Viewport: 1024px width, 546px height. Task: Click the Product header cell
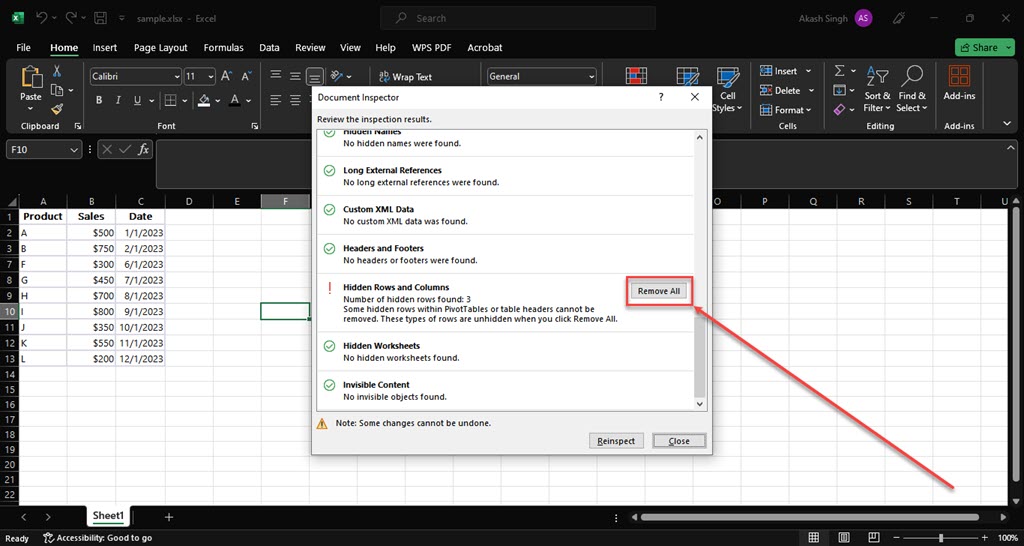pyautogui.click(x=43, y=216)
